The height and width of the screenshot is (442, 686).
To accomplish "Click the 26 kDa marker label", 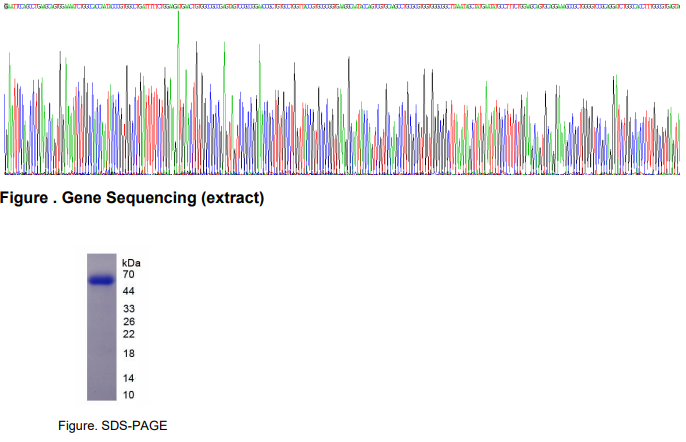I will click(128, 322).
